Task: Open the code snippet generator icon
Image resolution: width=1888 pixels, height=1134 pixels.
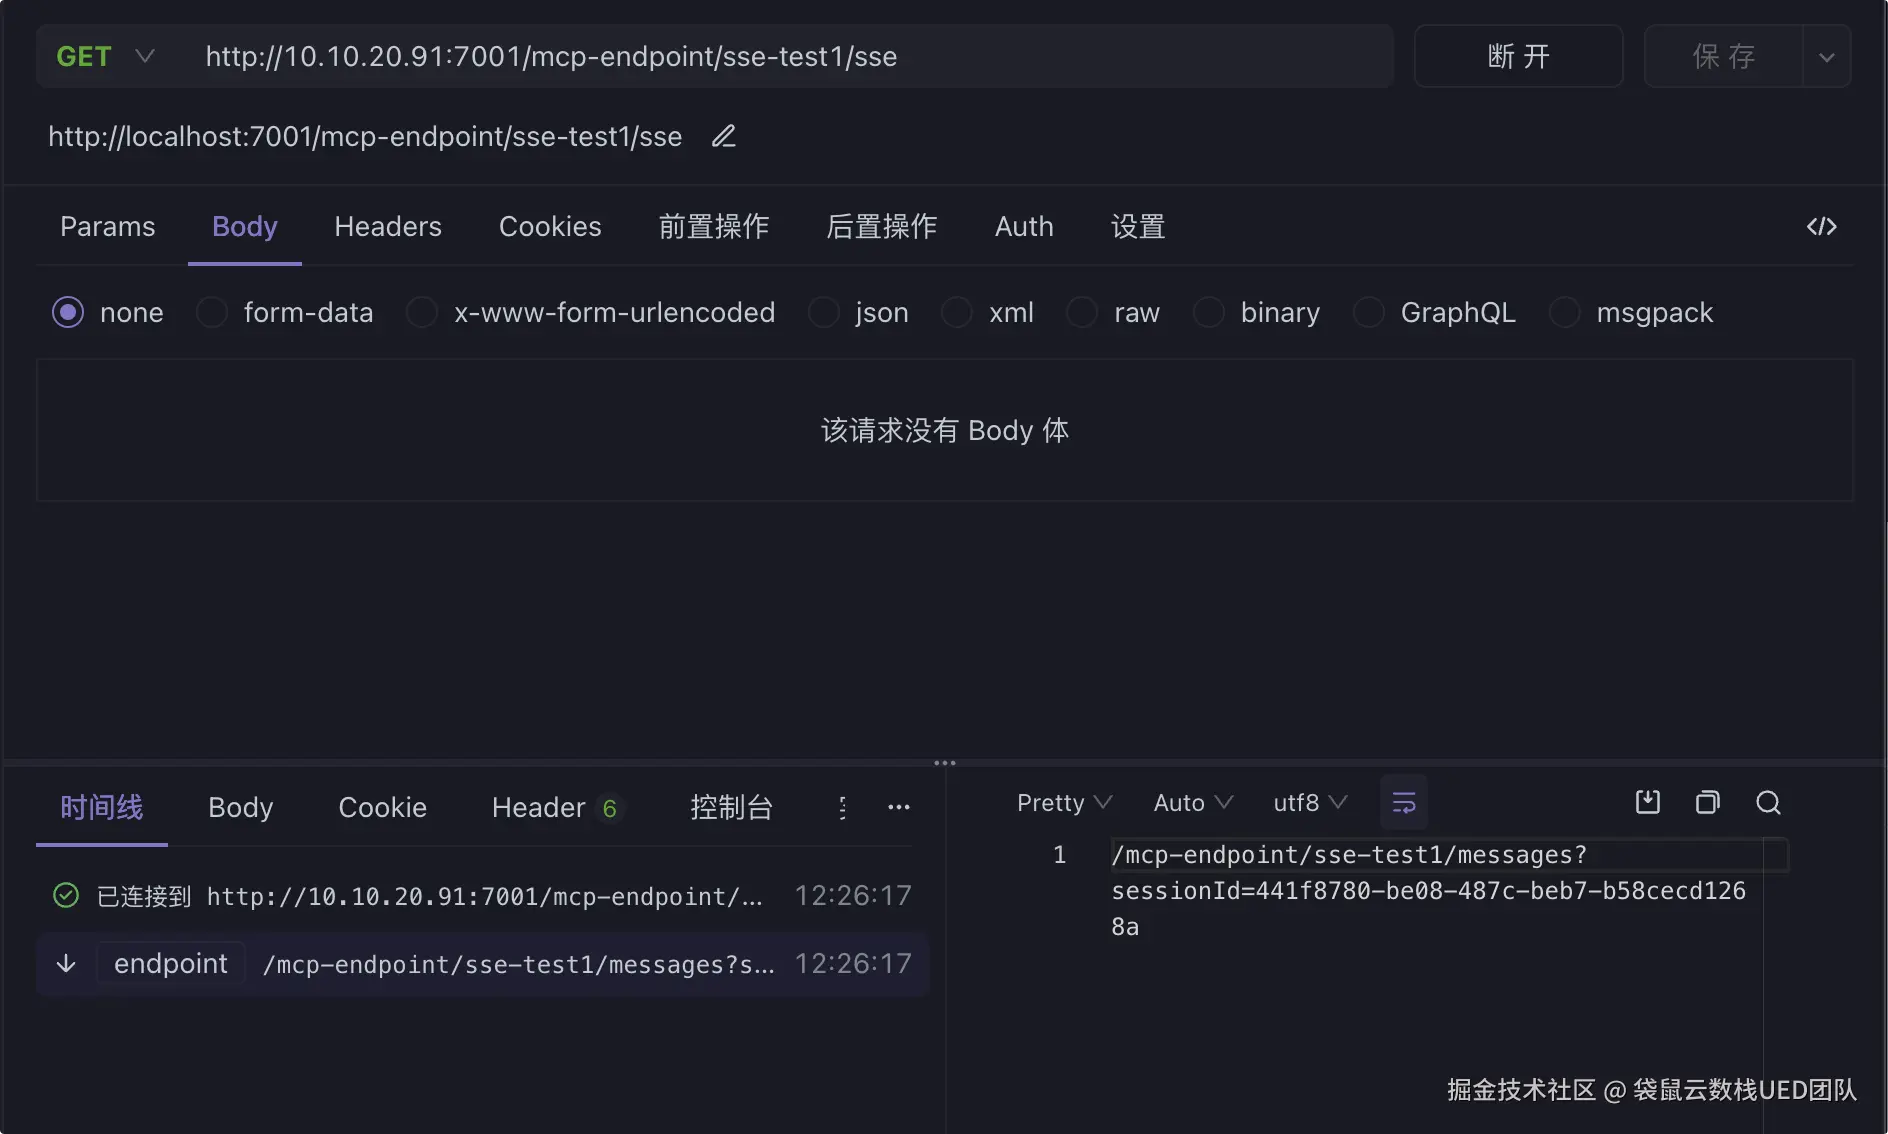Action: coord(1821,227)
